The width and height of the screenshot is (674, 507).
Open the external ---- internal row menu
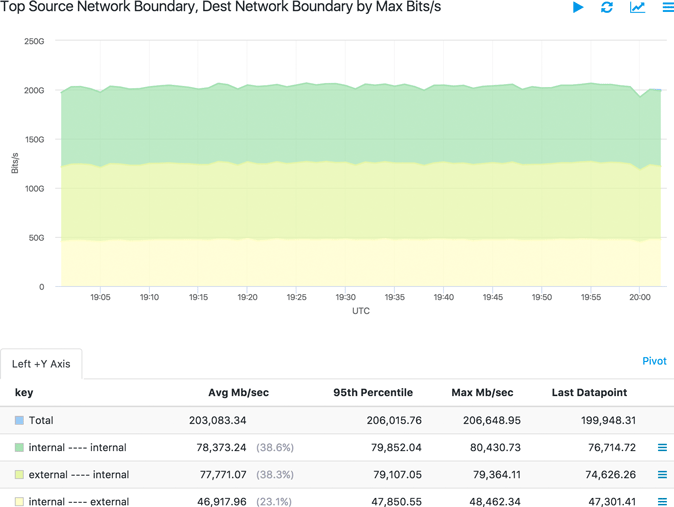(662, 475)
